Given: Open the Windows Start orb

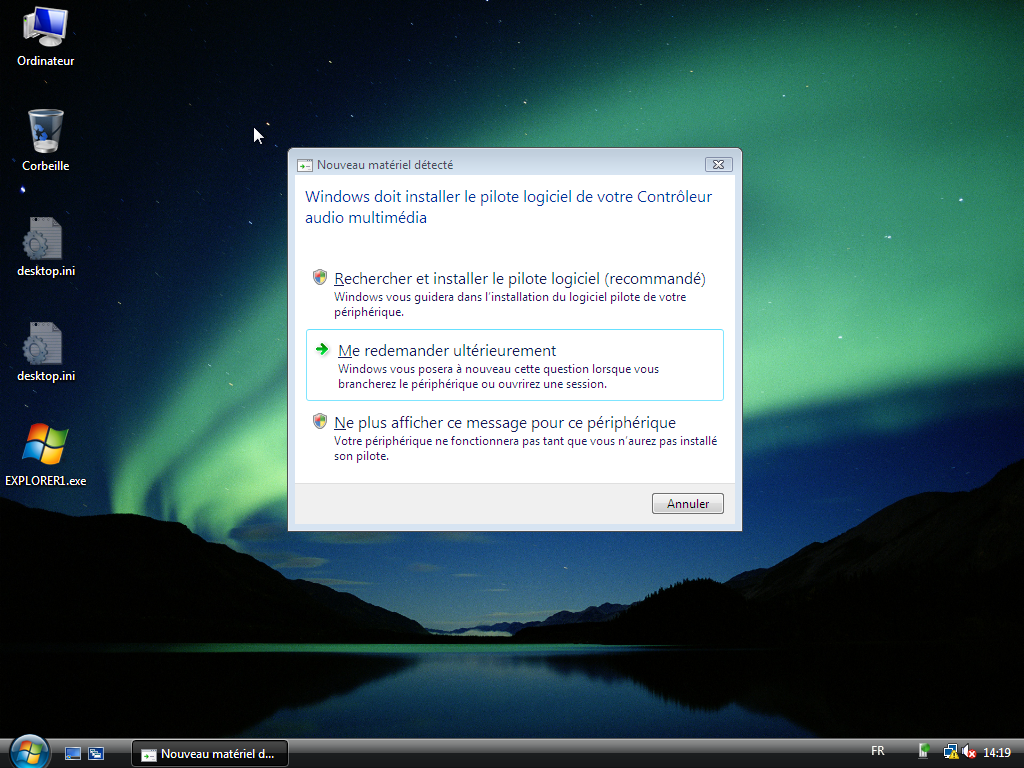Looking at the screenshot, I should click(x=28, y=752).
